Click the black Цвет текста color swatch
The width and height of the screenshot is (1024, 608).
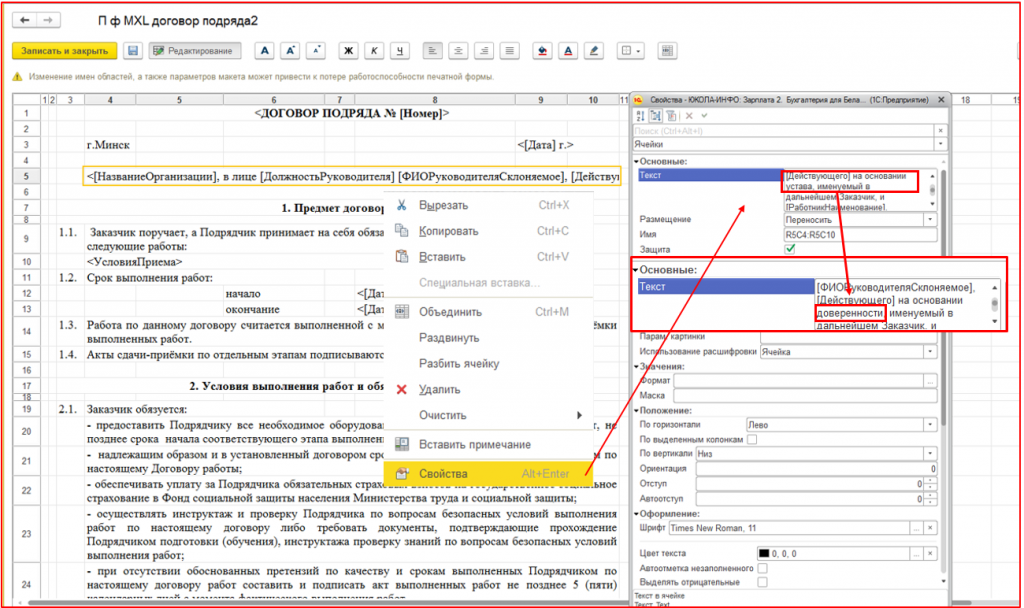pyautogui.click(x=764, y=554)
